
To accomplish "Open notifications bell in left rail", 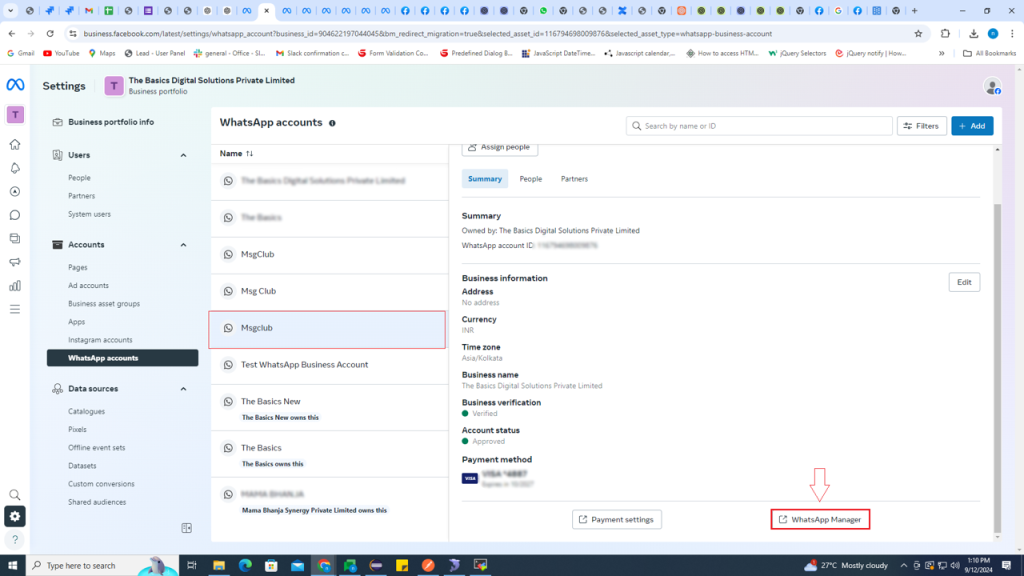I will (x=15, y=168).
